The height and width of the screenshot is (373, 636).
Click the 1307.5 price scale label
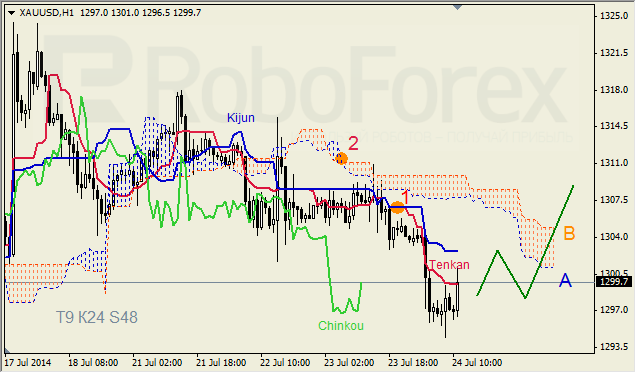point(614,199)
